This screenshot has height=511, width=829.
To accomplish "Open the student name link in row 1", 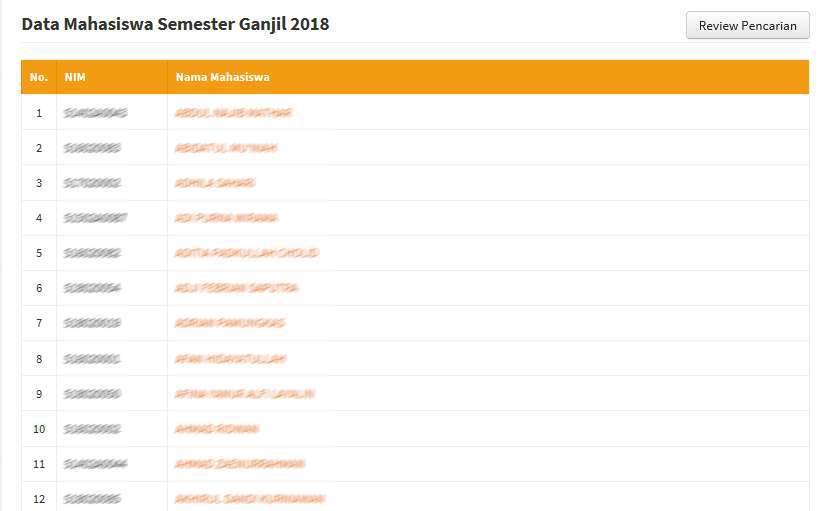I will [233, 113].
